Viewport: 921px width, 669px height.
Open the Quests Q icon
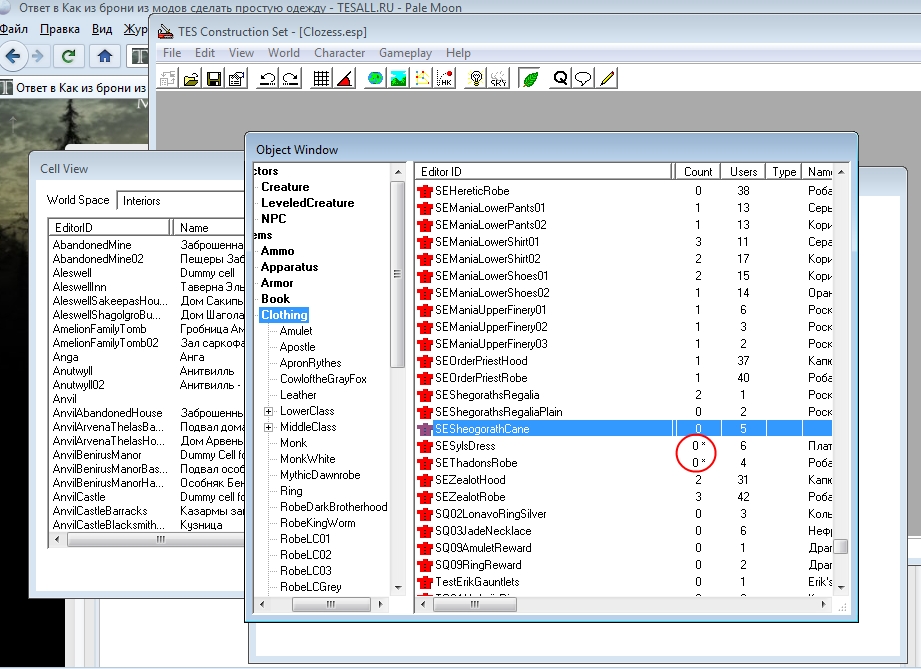[560, 79]
